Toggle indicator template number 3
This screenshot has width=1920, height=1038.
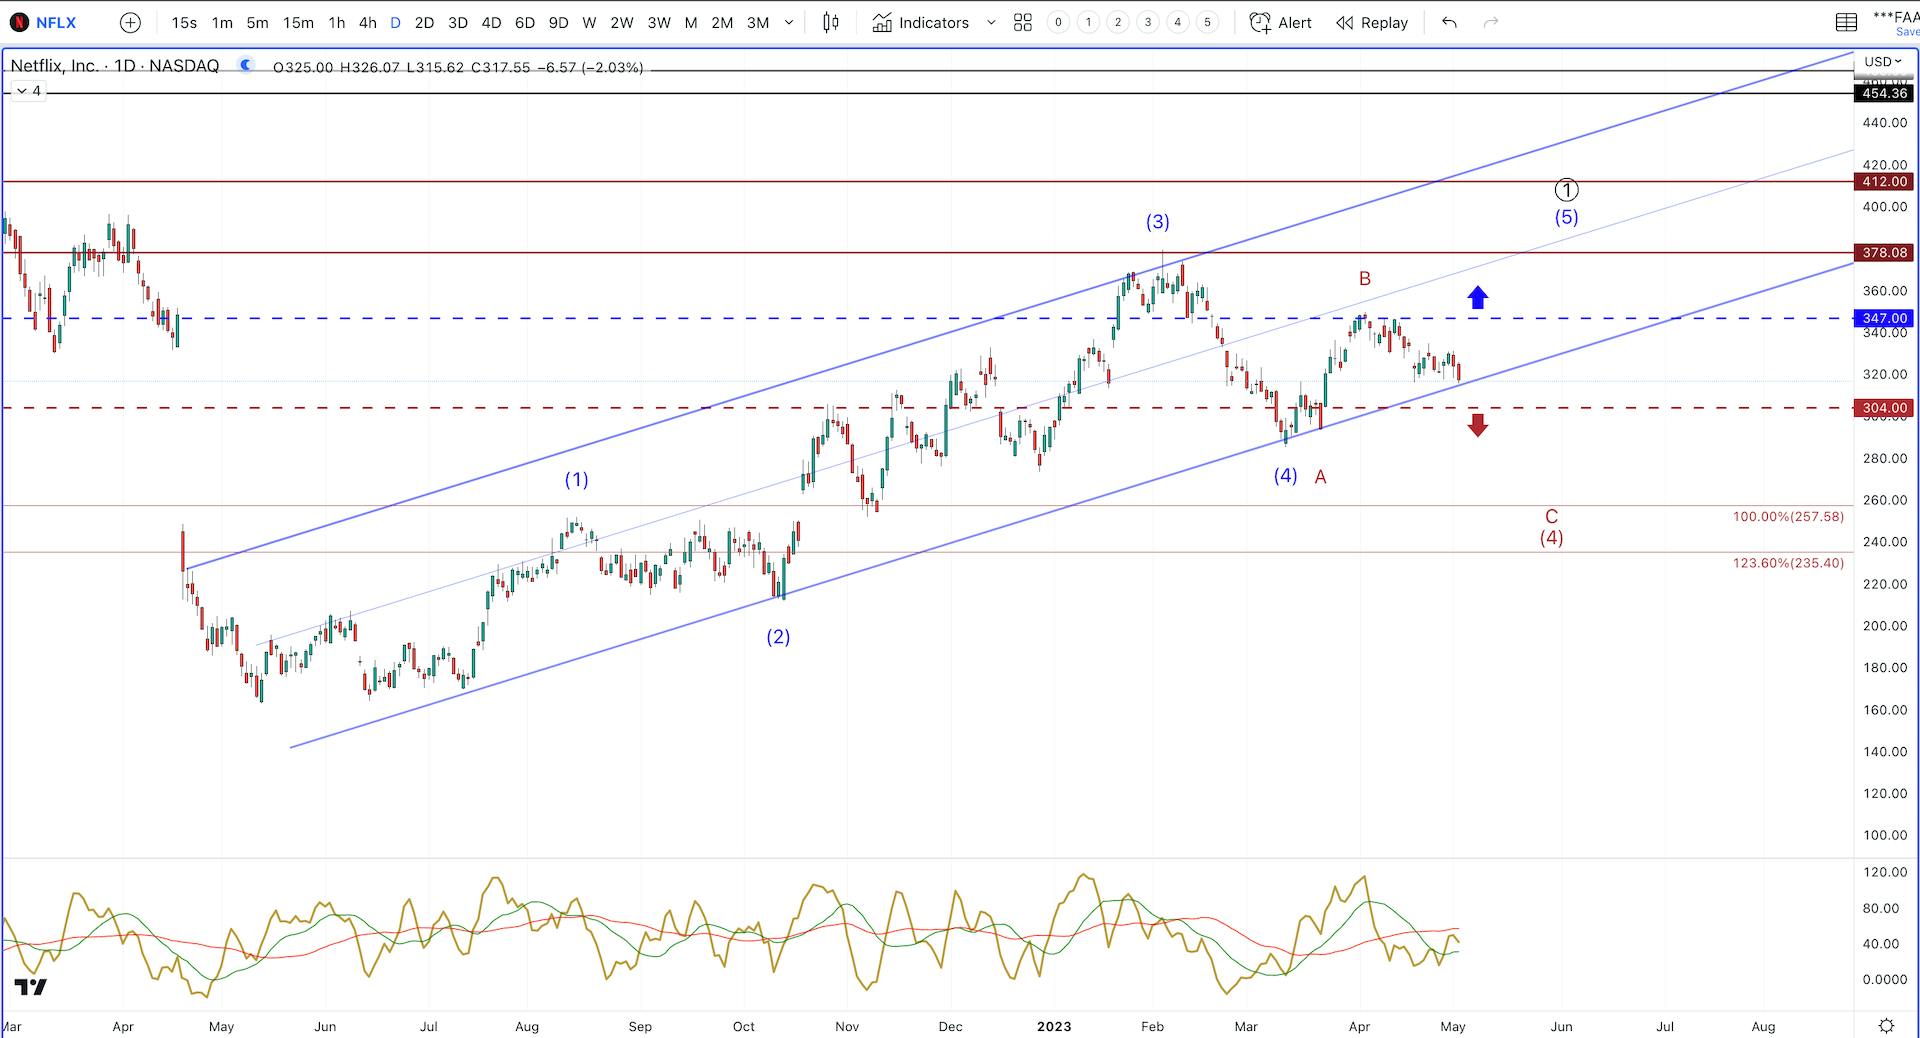click(x=1148, y=22)
